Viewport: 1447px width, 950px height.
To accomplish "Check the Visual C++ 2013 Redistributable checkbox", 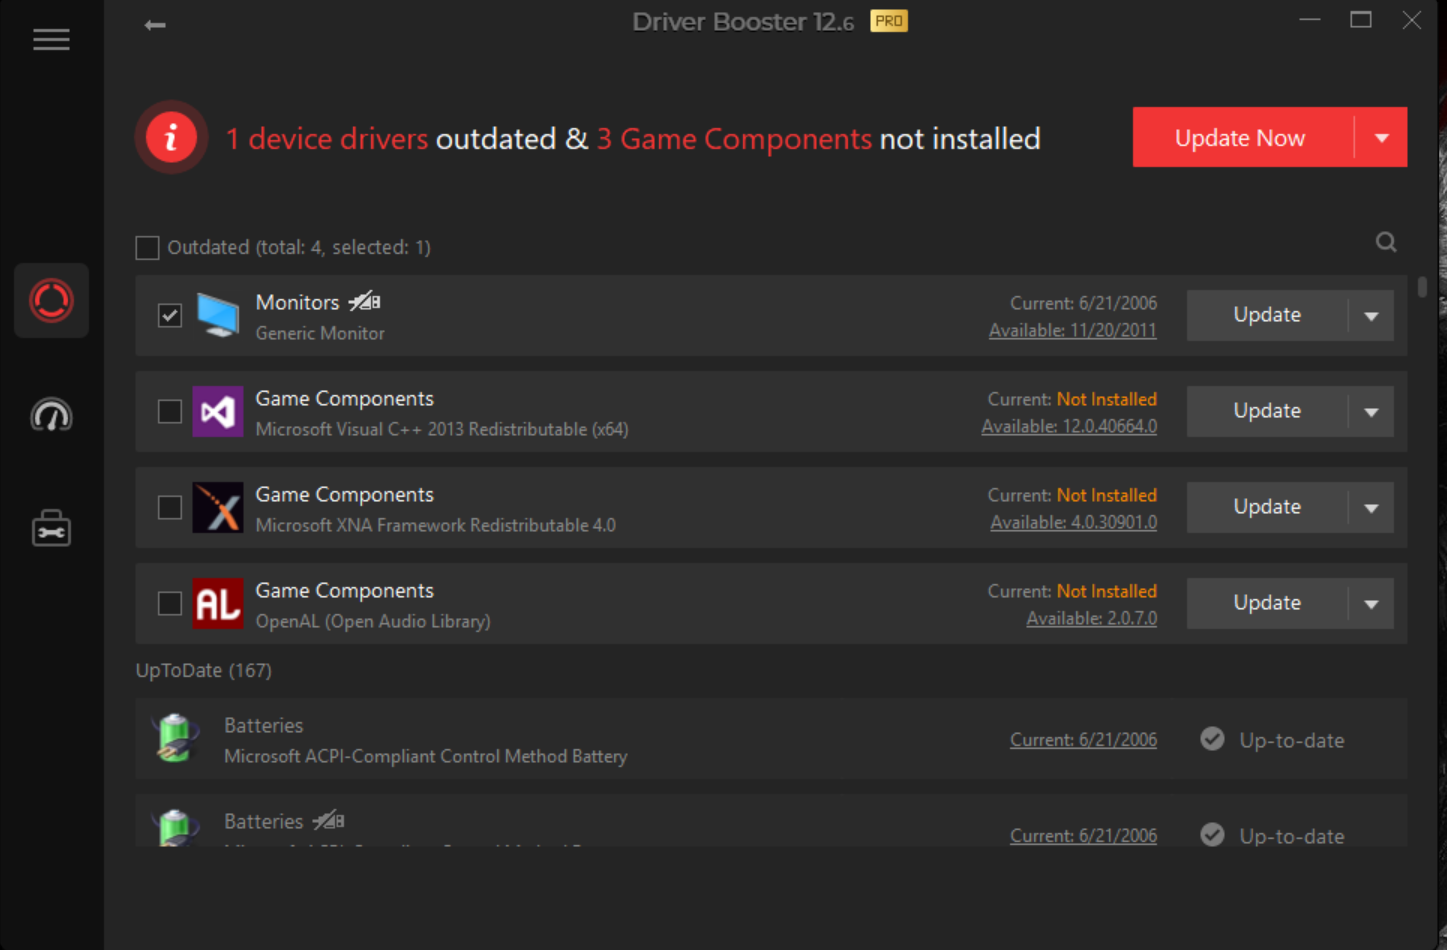I will coord(170,411).
